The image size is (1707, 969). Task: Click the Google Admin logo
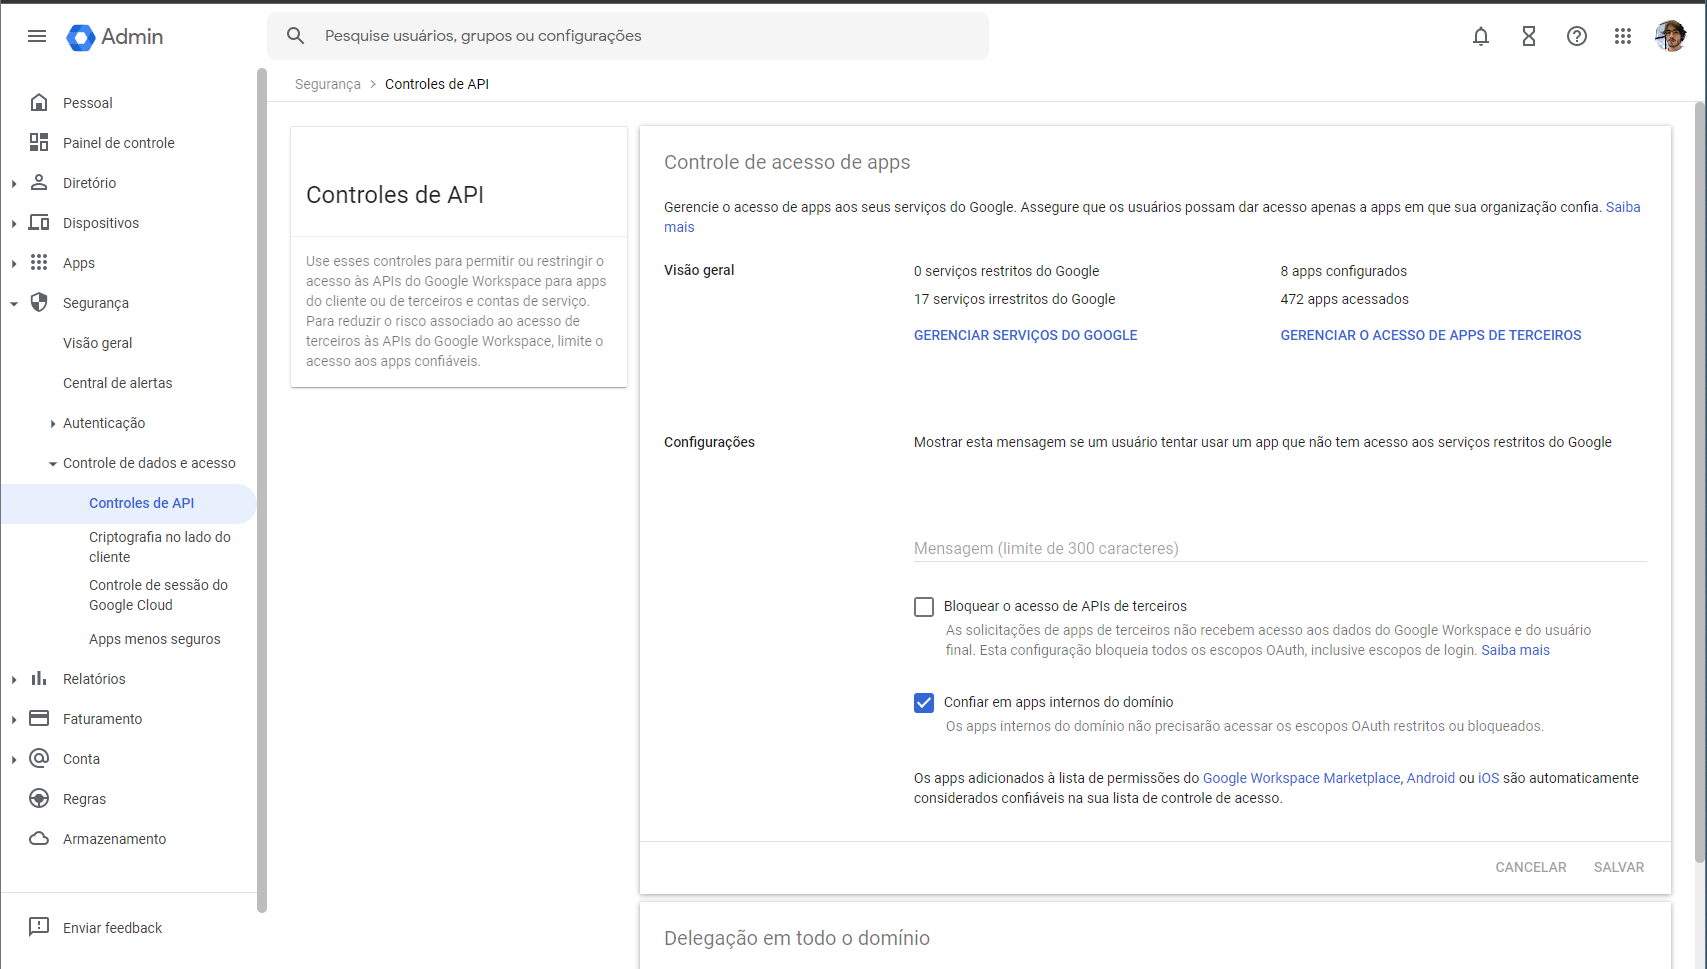(x=115, y=37)
